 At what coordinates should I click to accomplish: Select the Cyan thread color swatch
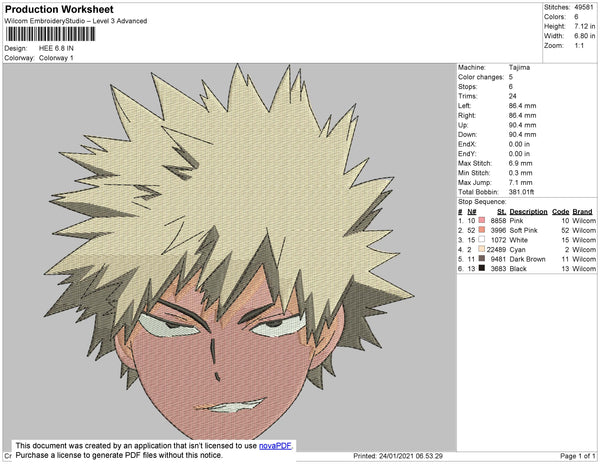point(482,249)
